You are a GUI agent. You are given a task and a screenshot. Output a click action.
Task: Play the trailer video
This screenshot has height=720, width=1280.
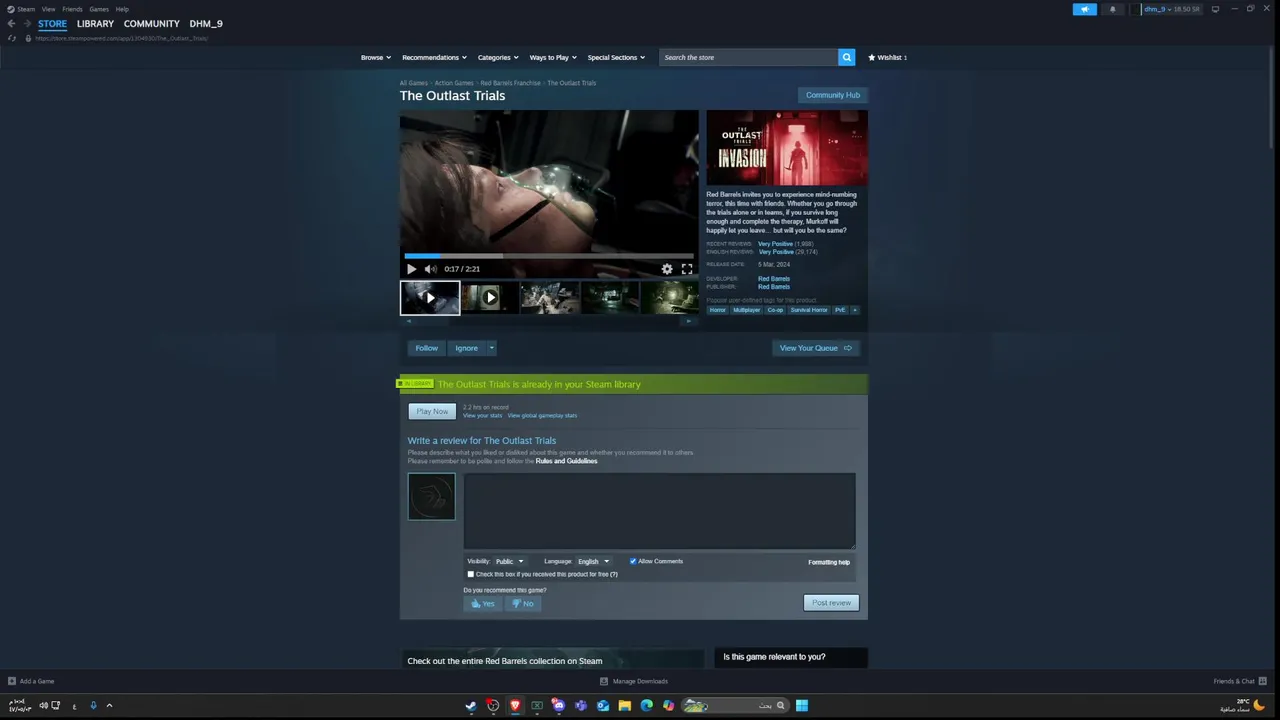[x=411, y=269]
